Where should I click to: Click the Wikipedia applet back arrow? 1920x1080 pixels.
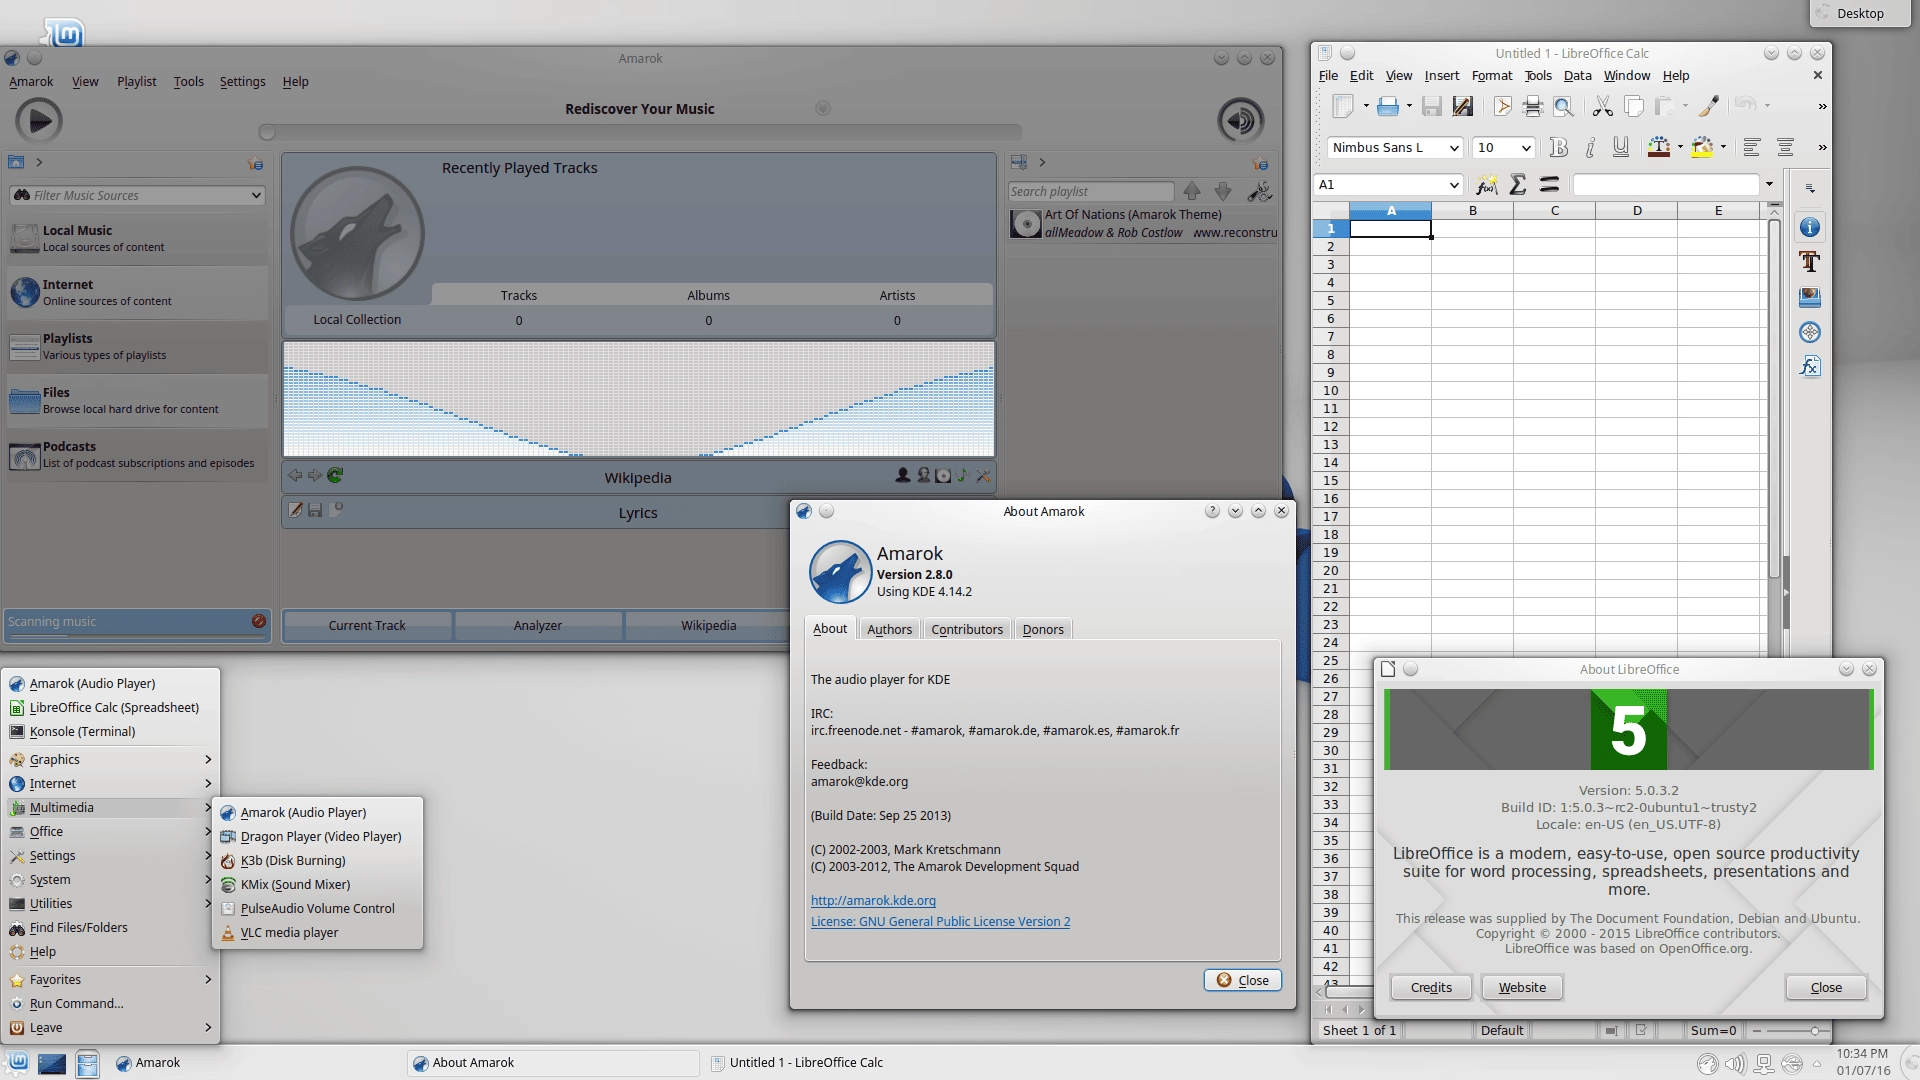click(x=295, y=476)
